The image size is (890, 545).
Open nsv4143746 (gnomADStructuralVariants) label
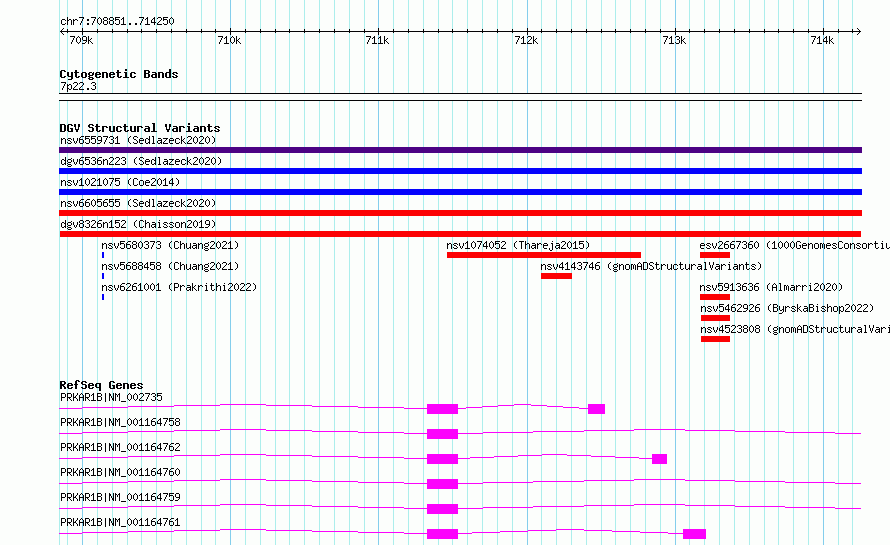pyautogui.click(x=651, y=266)
